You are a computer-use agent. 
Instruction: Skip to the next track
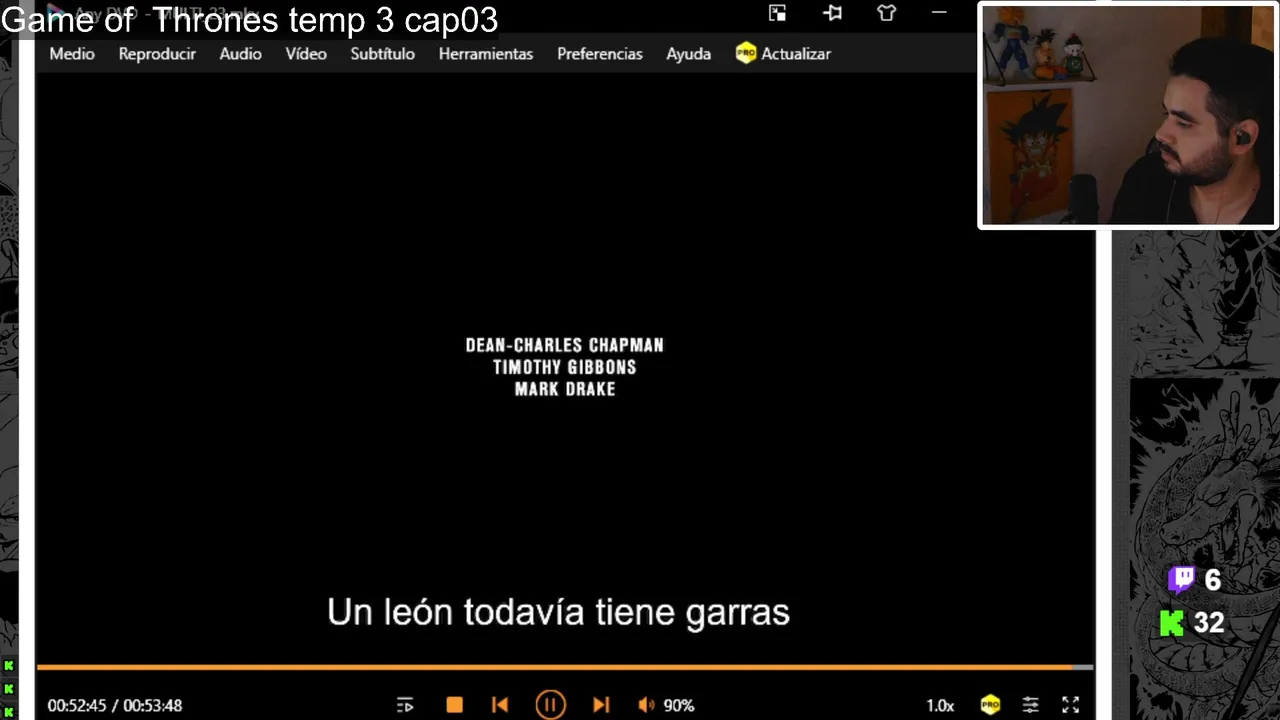601,705
